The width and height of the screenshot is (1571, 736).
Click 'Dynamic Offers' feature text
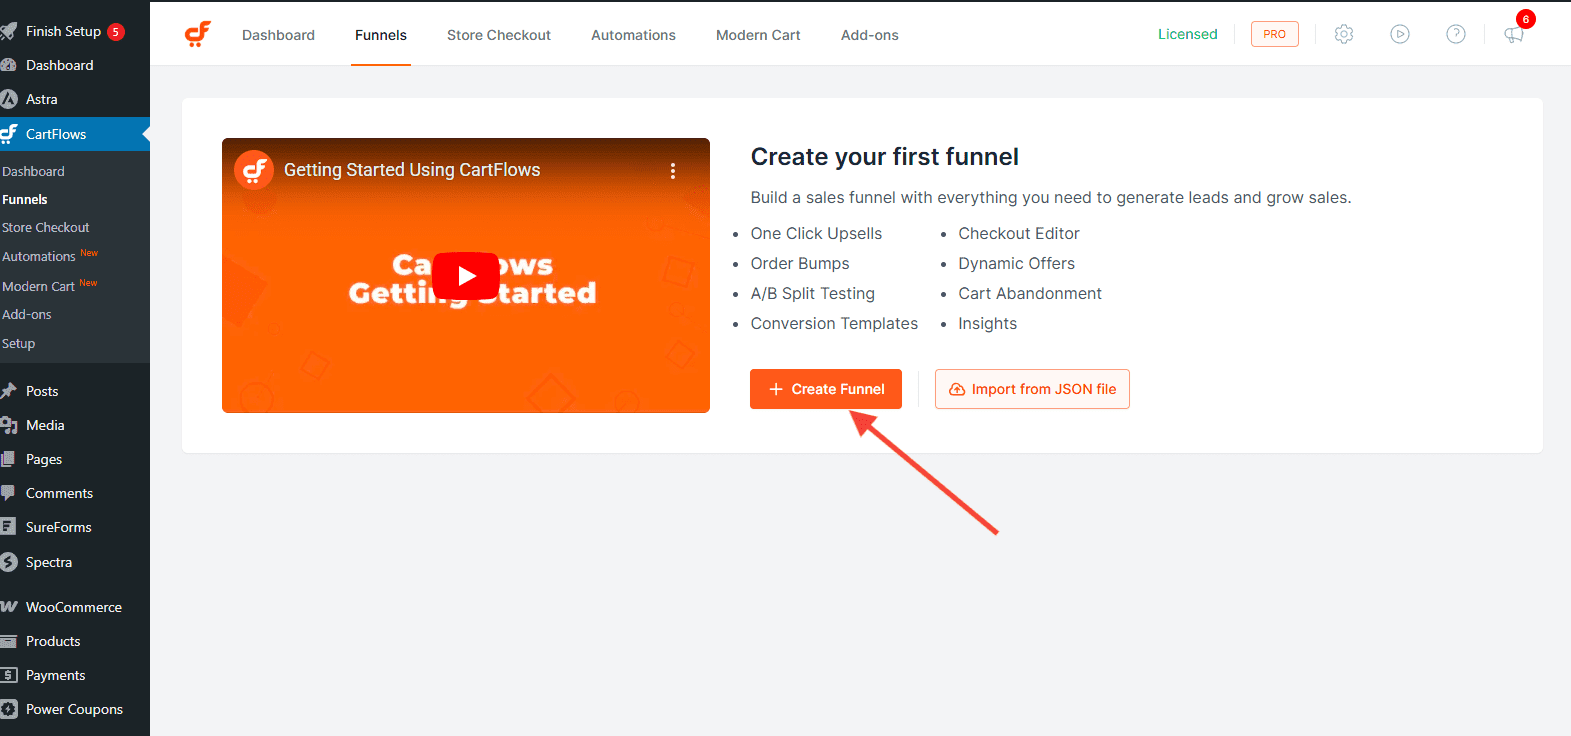point(1017,263)
